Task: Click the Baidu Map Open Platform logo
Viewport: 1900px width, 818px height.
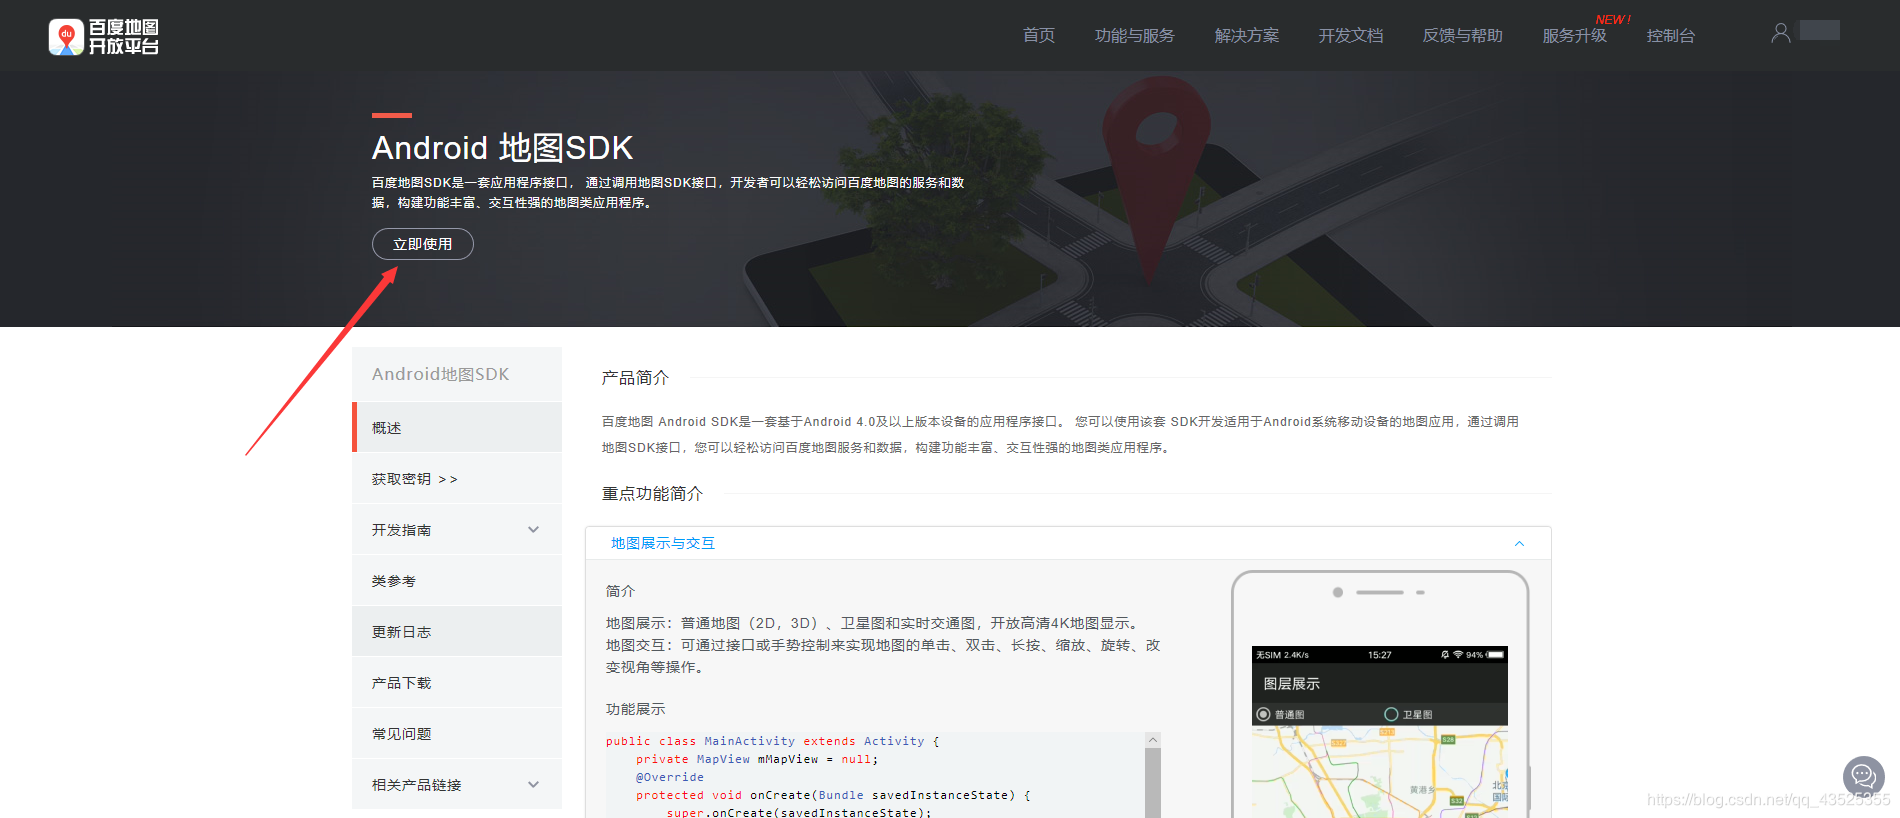Action: click(x=104, y=37)
